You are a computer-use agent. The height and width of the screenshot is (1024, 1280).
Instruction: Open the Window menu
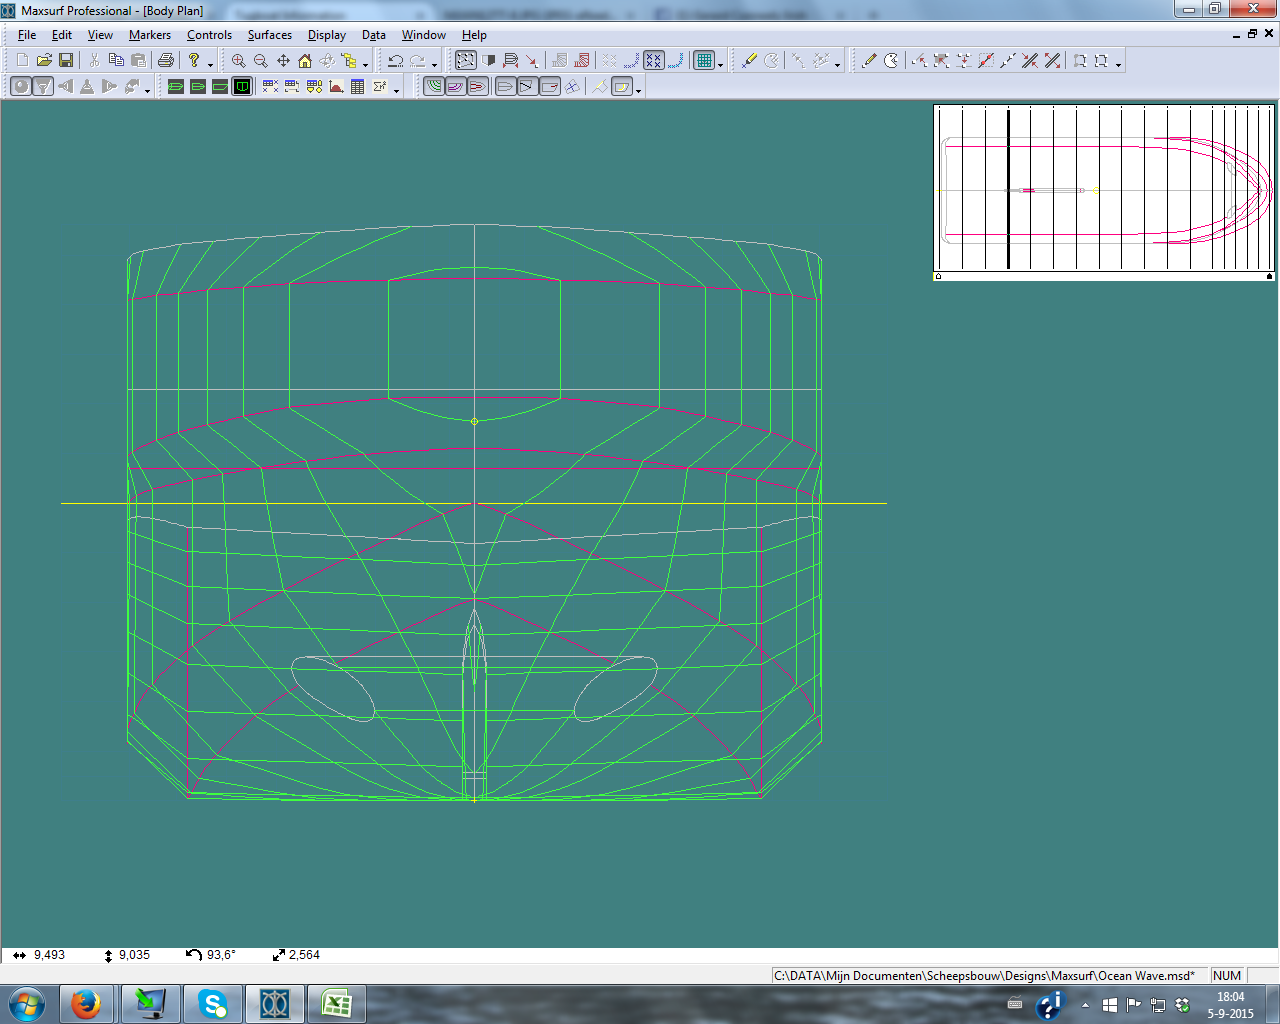(424, 35)
